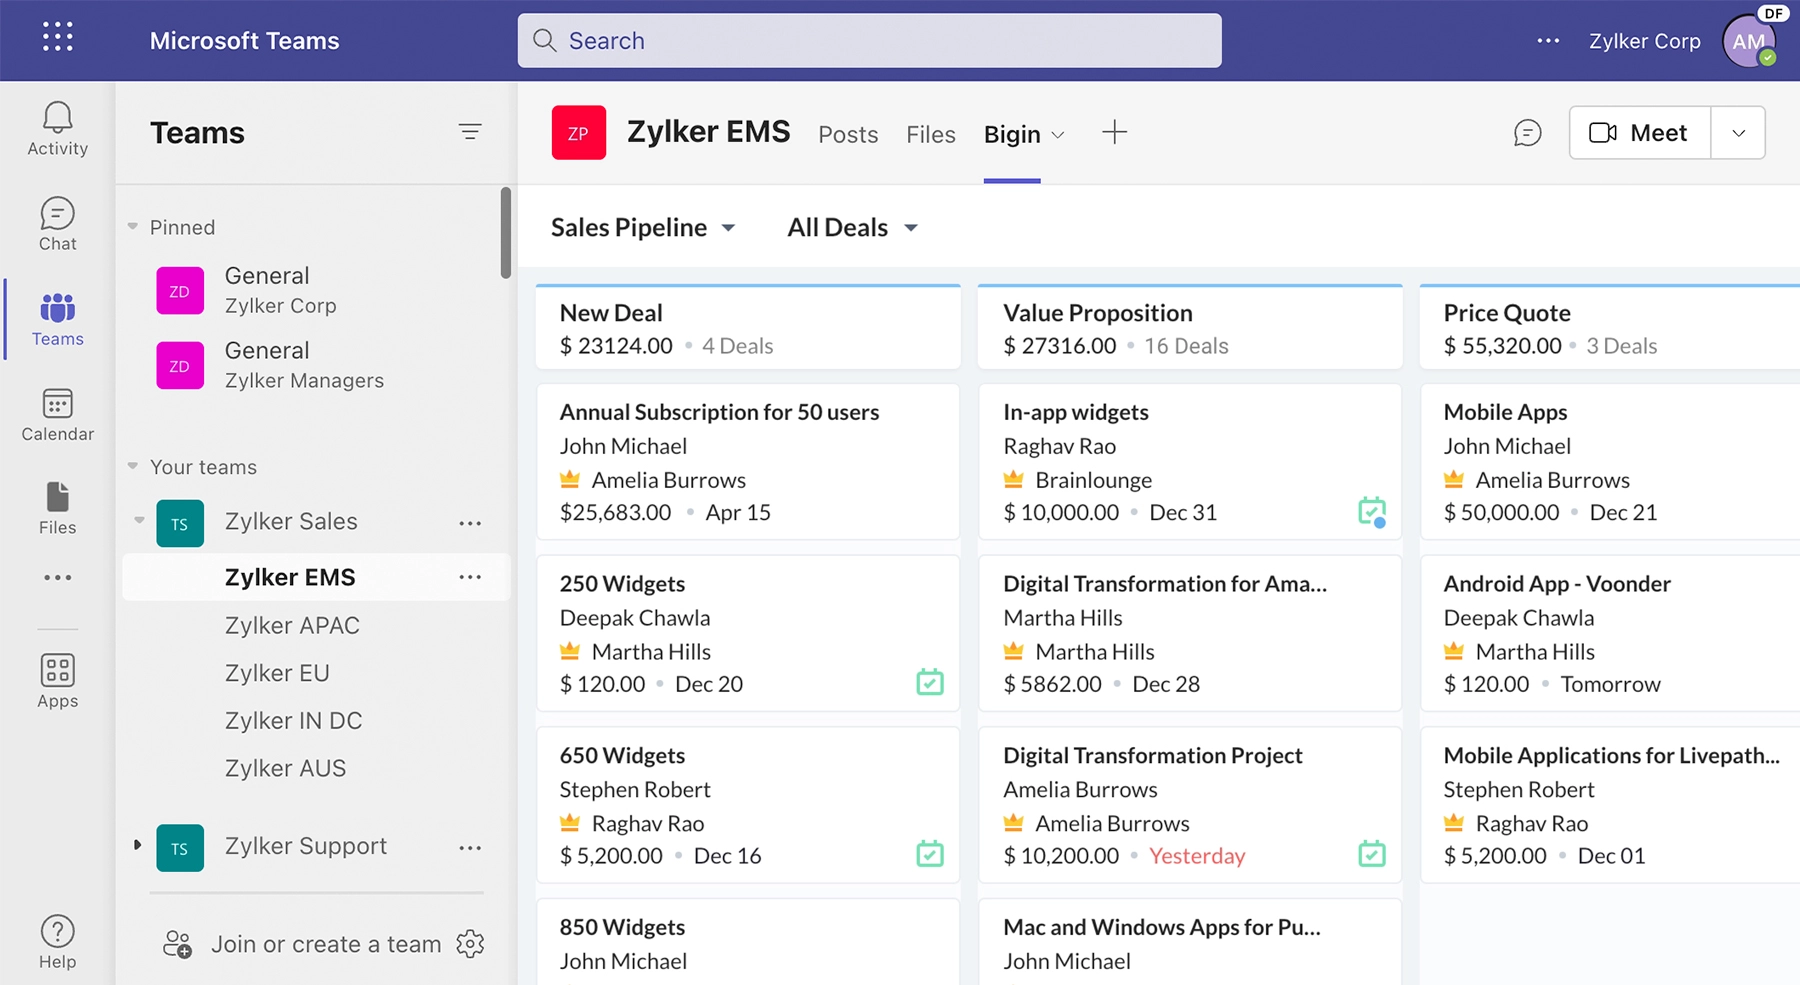Collapse the Pinned section
Screen dimensions: 1800x985
(133, 227)
